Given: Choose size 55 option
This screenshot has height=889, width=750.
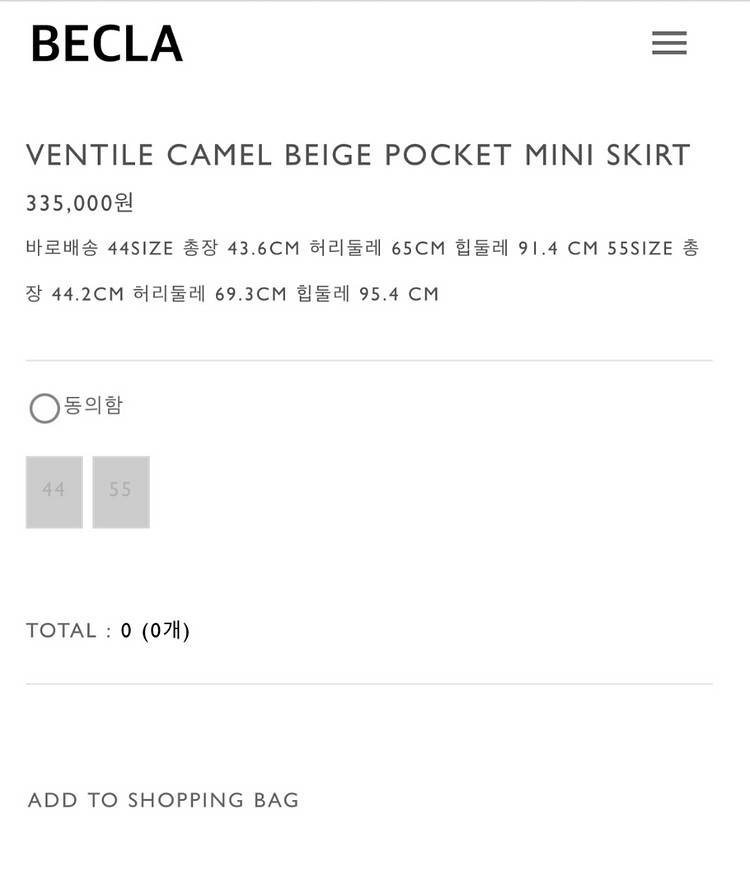Looking at the screenshot, I should pyautogui.click(x=121, y=492).
